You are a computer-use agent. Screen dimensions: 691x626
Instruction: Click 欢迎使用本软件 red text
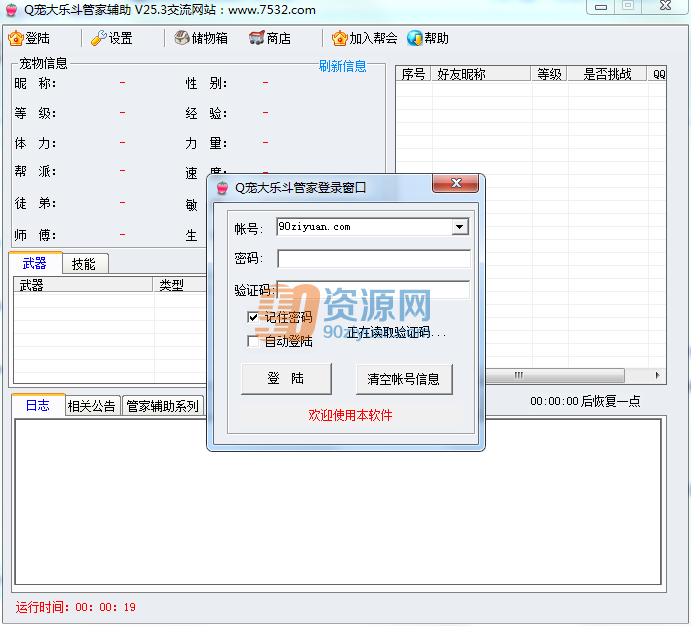pyautogui.click(x=350, y=415)
